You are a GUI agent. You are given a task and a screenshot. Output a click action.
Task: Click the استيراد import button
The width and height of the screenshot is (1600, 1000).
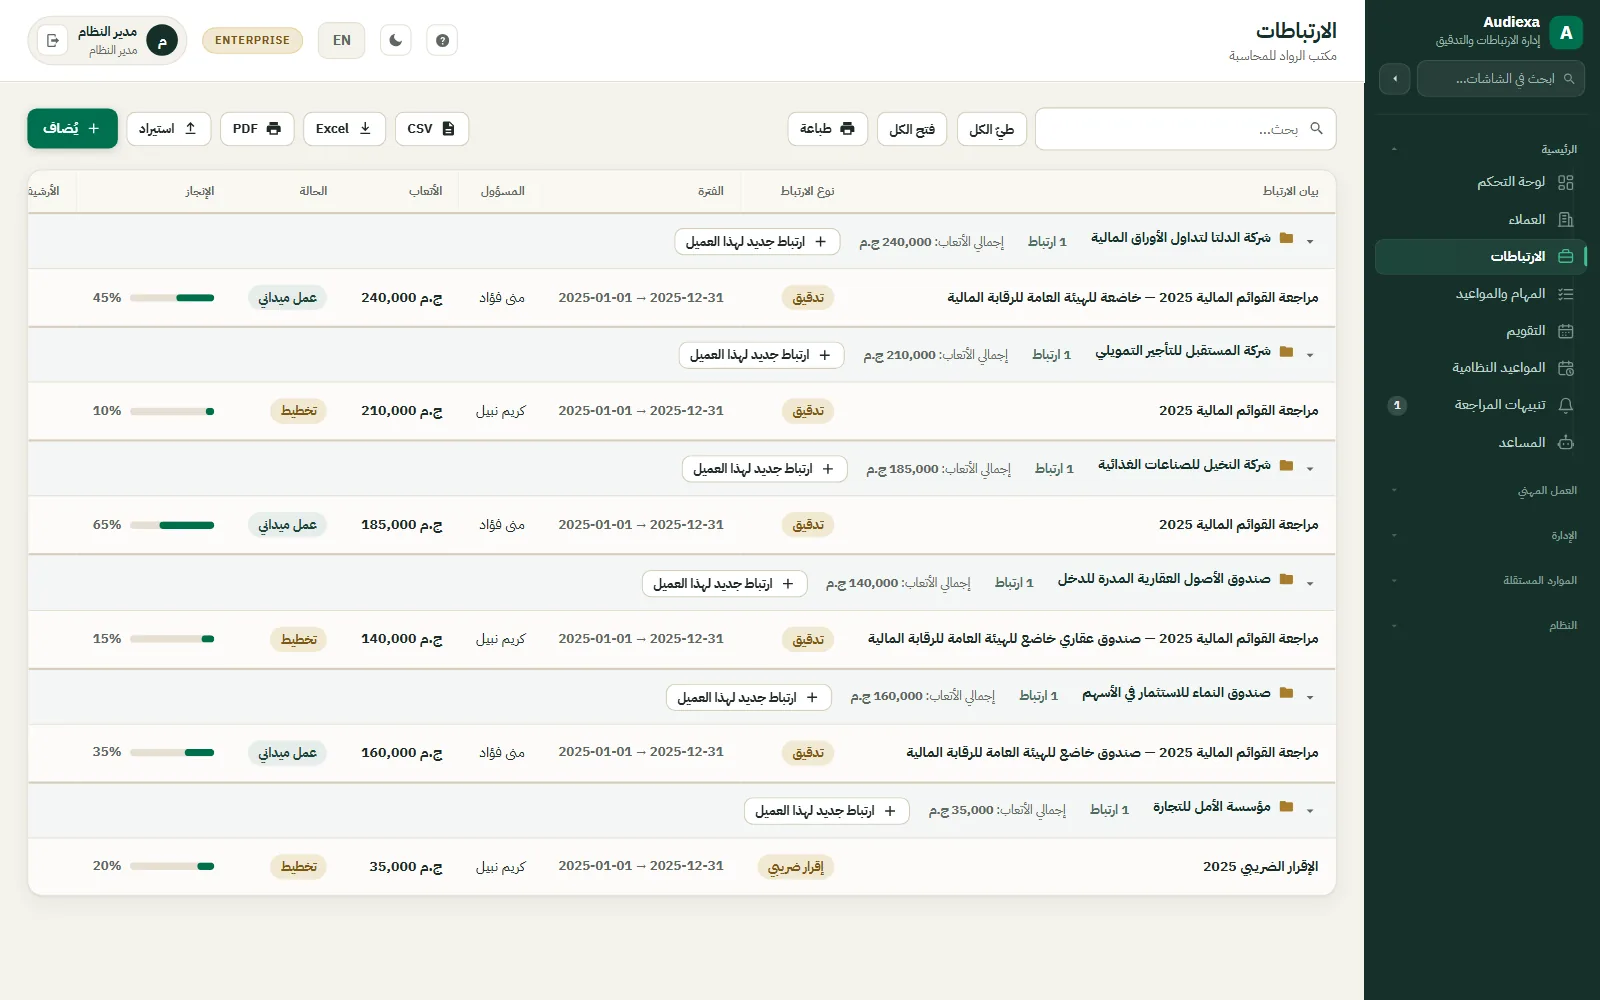(x=168, y=129)
